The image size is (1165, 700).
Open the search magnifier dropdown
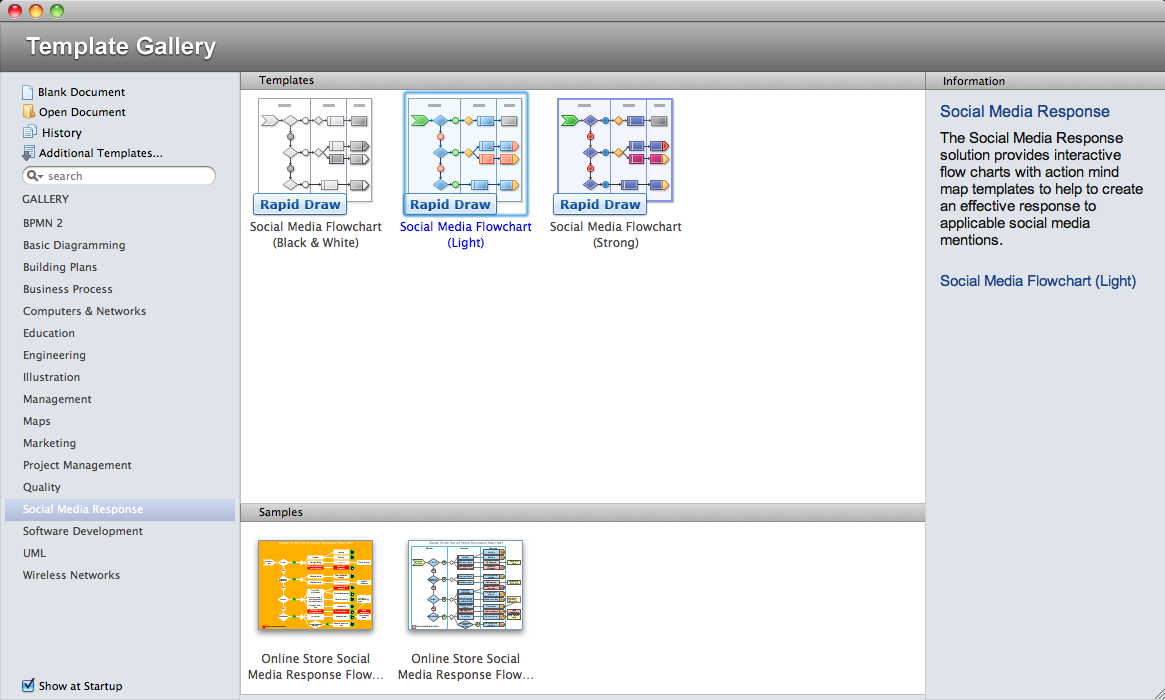[x=35, y=176]
